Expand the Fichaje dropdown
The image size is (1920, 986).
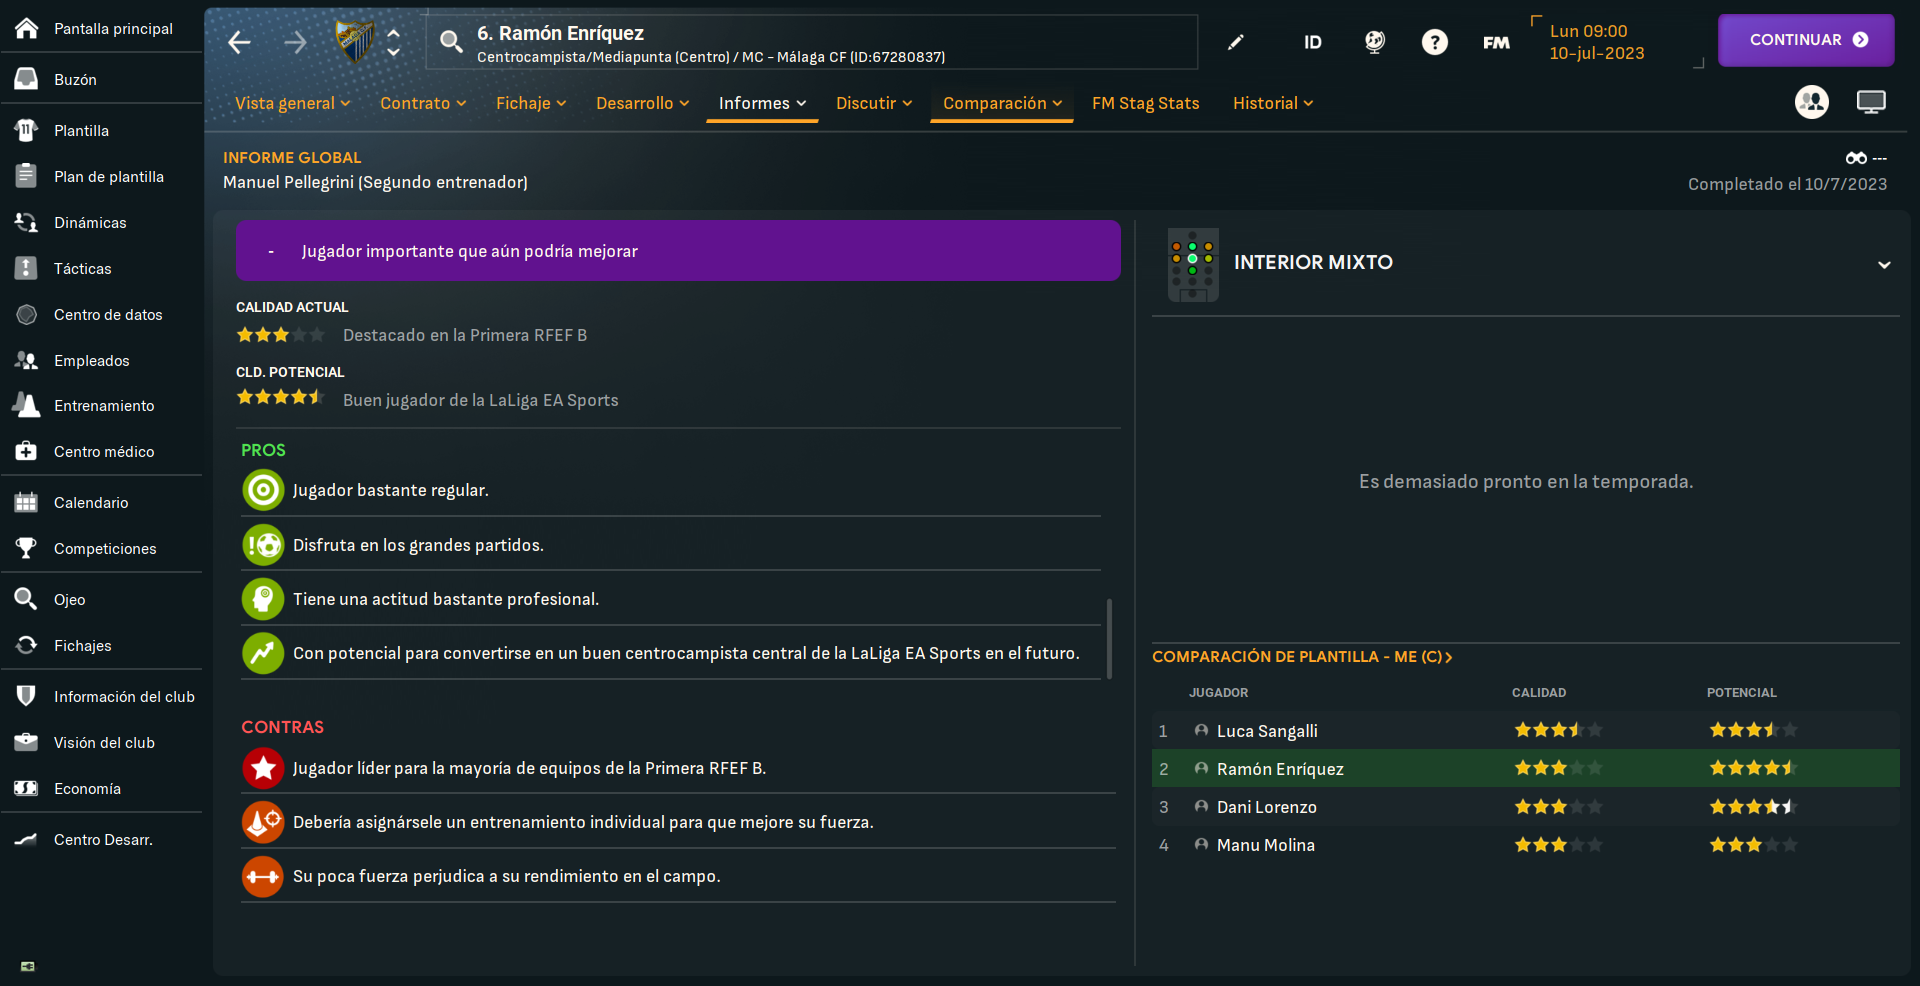531,103
